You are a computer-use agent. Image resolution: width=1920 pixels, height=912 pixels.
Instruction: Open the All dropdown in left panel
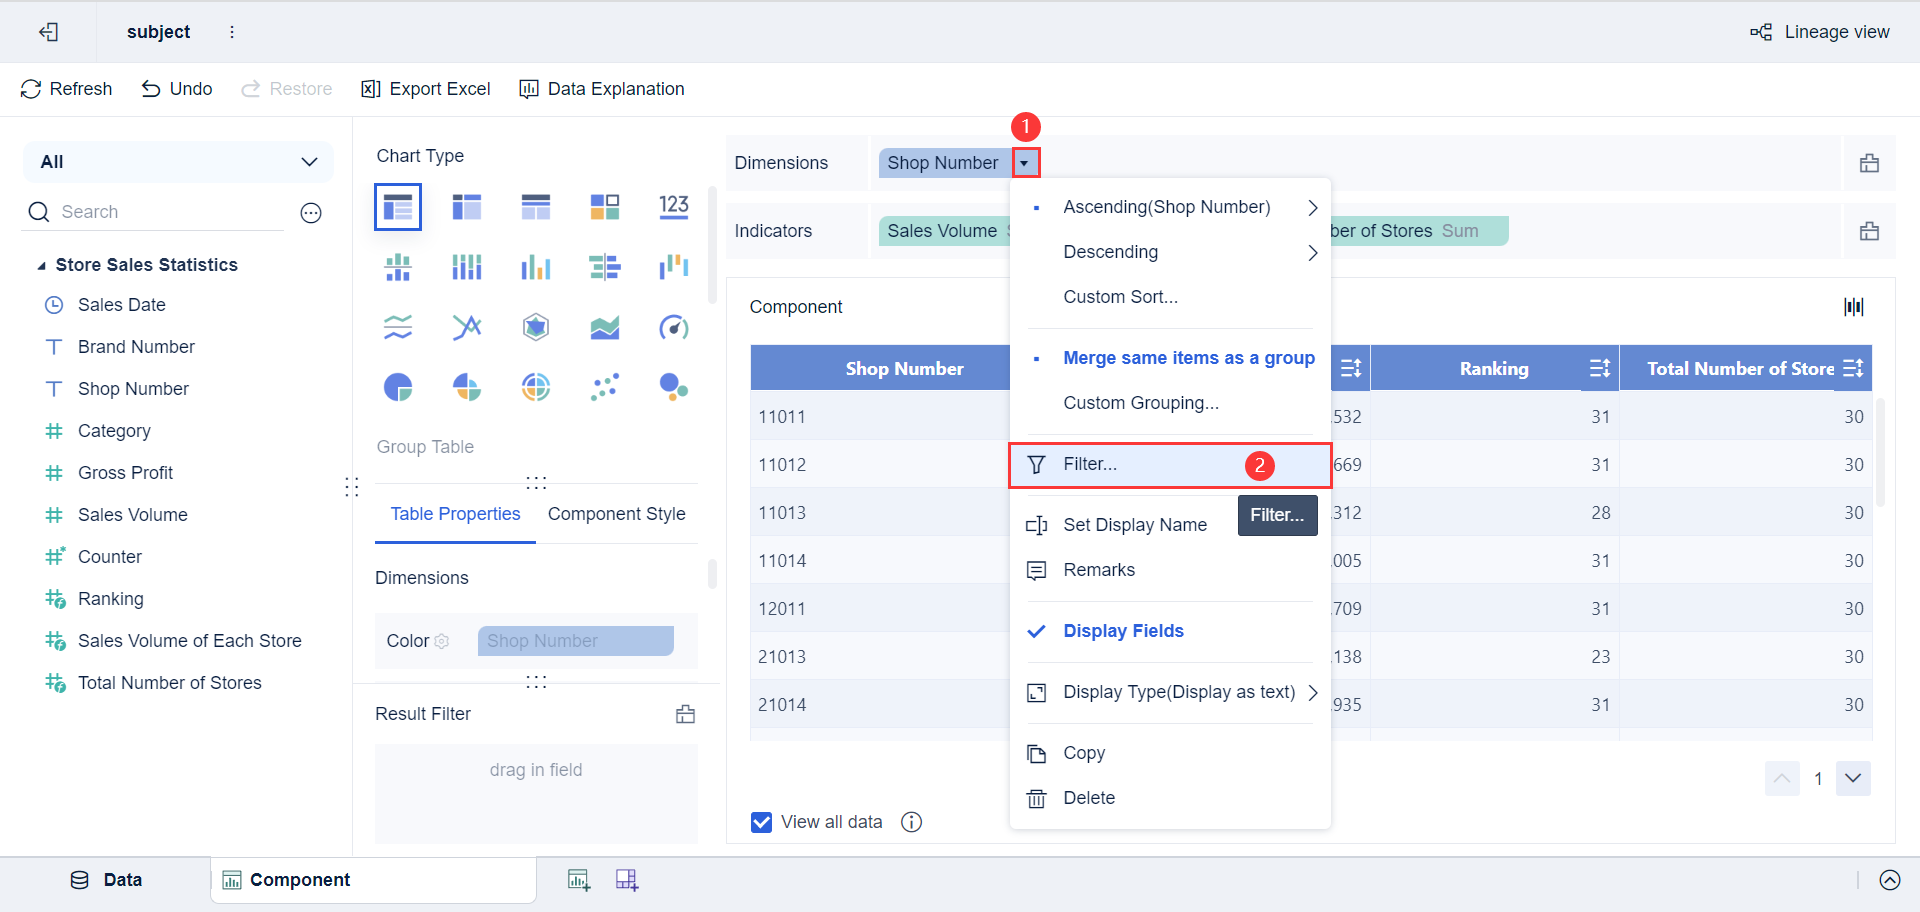point(309,161)
